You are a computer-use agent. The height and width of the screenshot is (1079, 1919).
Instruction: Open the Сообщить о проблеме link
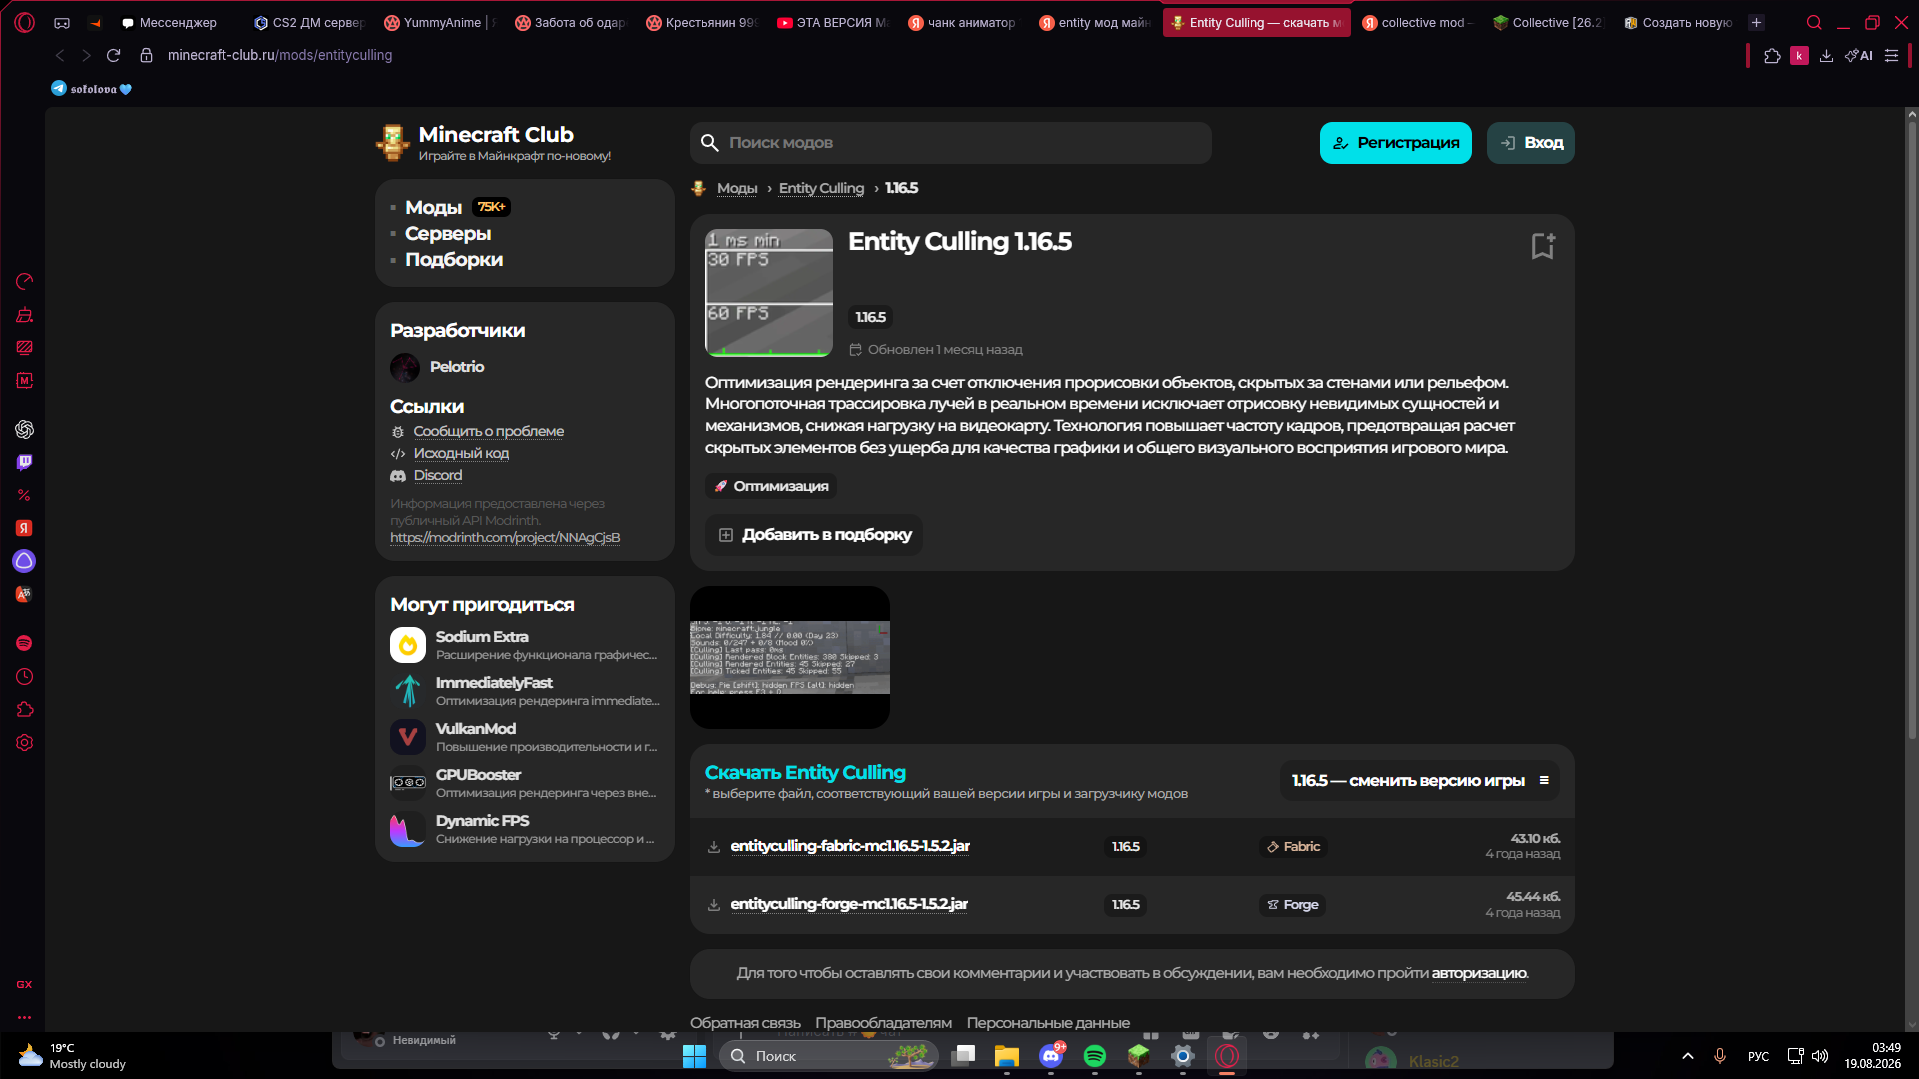click(x=489, y=432)
